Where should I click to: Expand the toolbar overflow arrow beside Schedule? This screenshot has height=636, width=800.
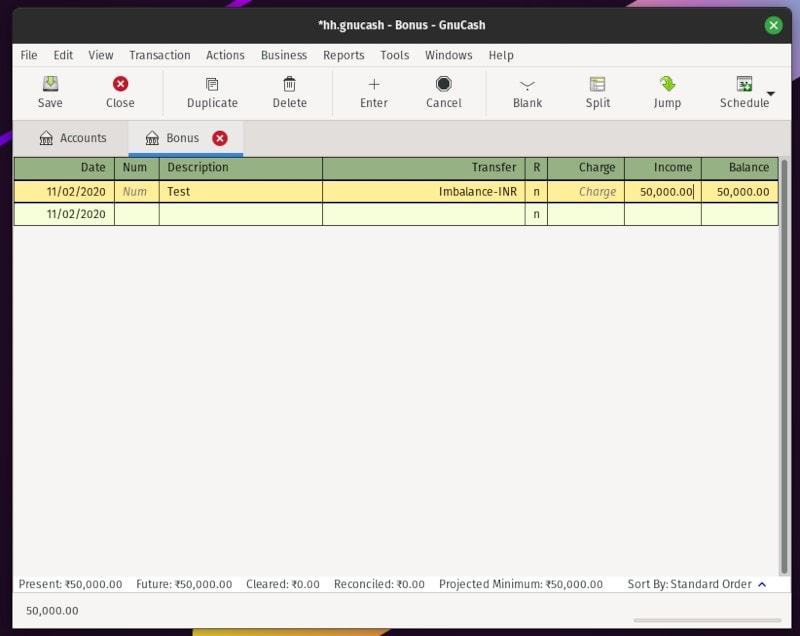point(771,94)
